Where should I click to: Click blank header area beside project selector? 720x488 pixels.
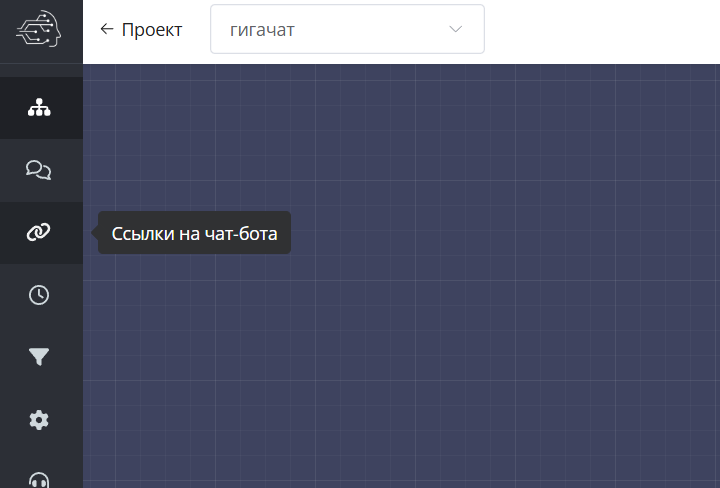600,30
